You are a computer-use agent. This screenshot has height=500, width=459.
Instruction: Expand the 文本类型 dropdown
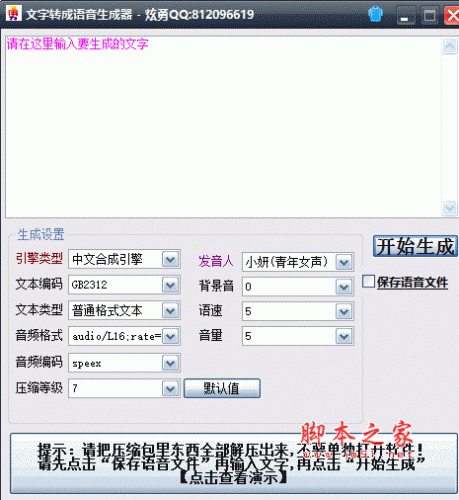tap(170, 311)
